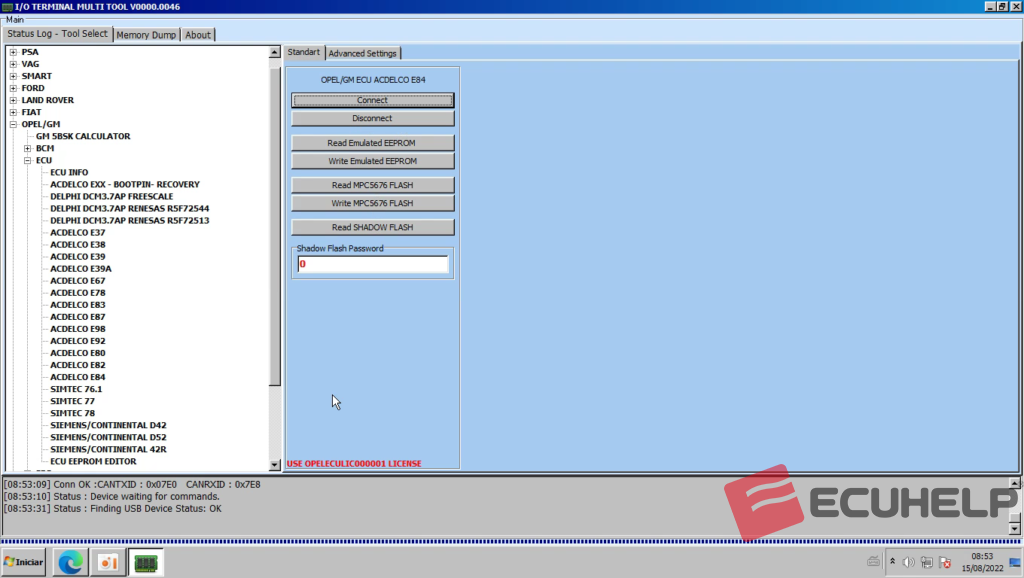Click the Iniciar start button
The width and height of the screenshot is (1024, 578).
pyautogui.click(x=24, y=562)
